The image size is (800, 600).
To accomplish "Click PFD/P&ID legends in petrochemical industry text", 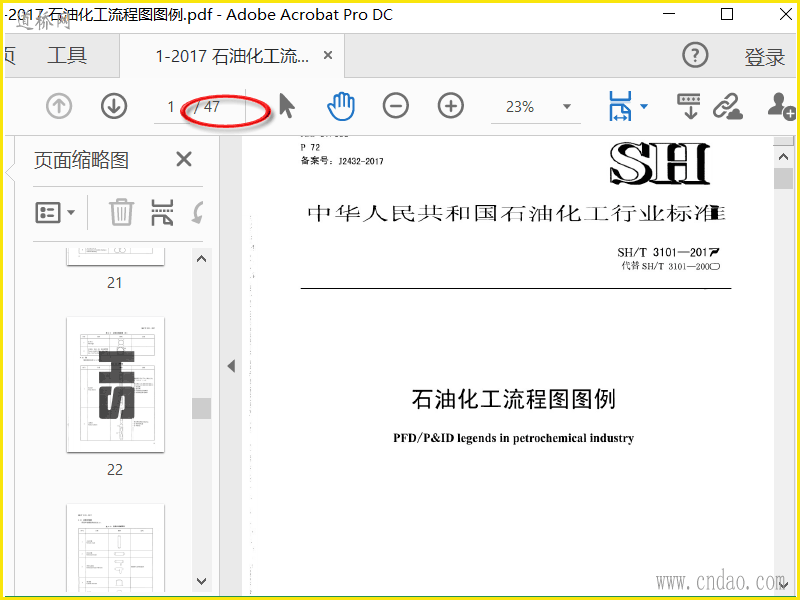I will [x=513, y=438].
